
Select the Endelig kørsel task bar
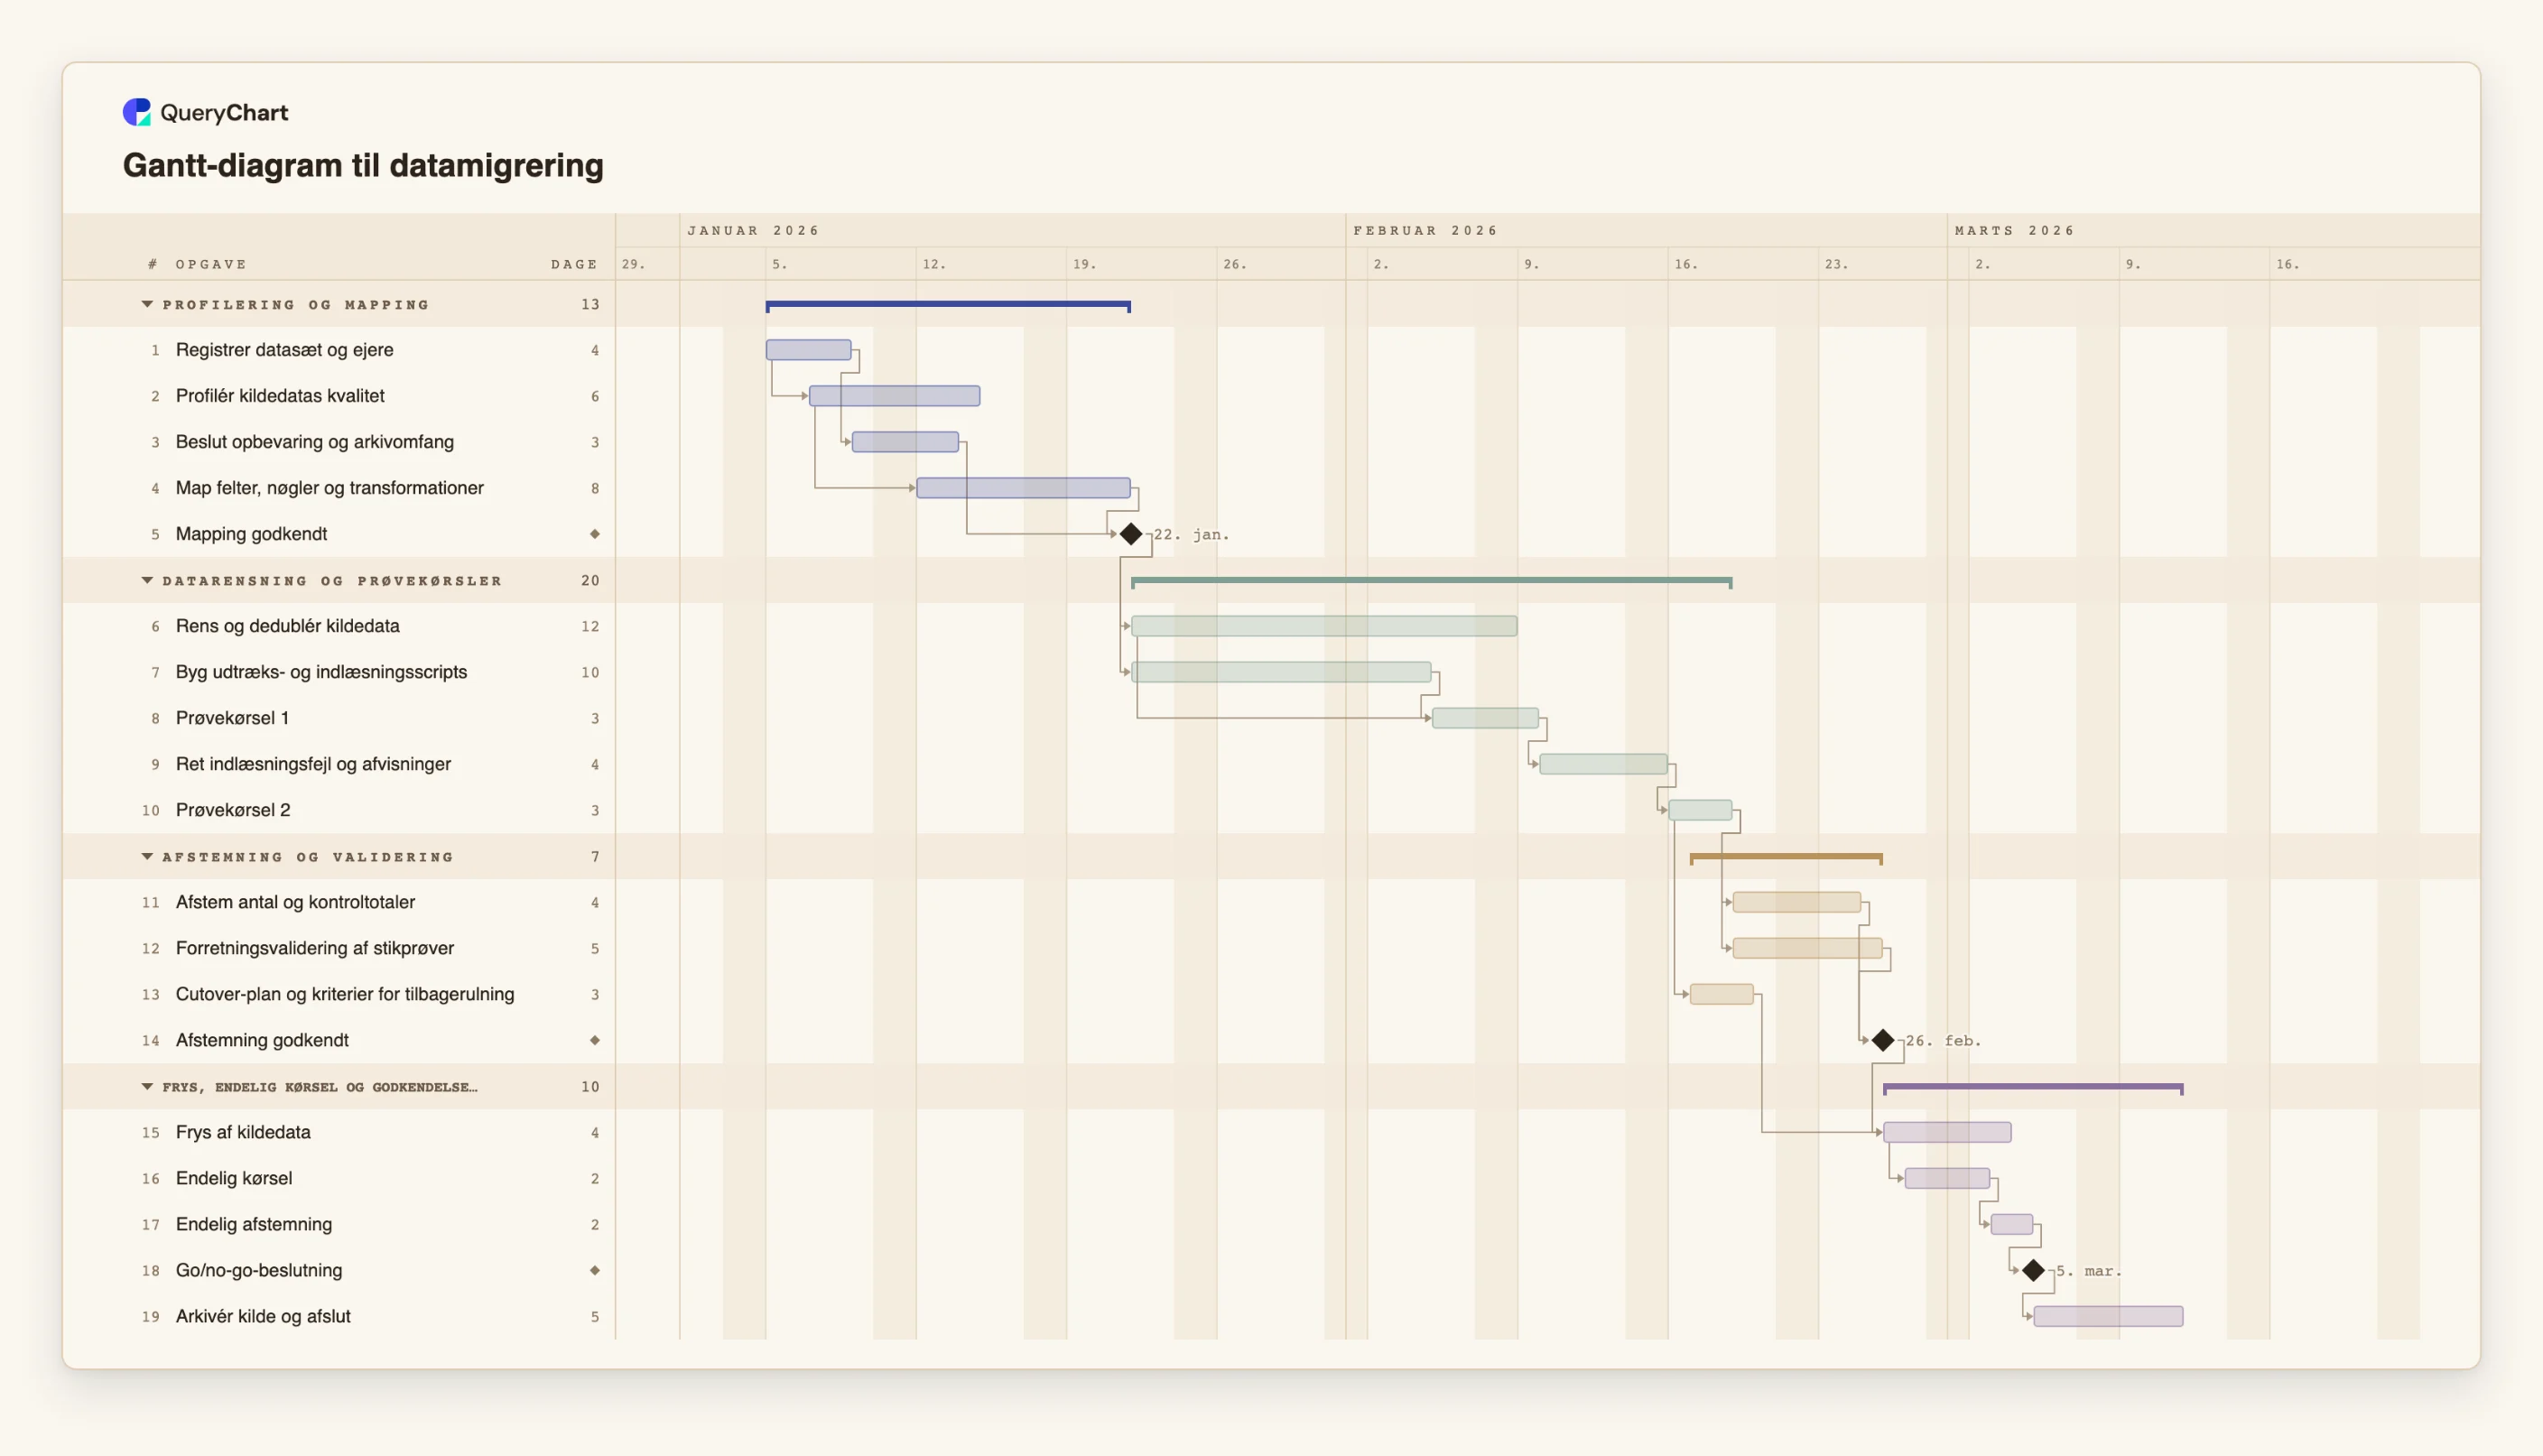pyautogui.click(x=1948, y=1178)
